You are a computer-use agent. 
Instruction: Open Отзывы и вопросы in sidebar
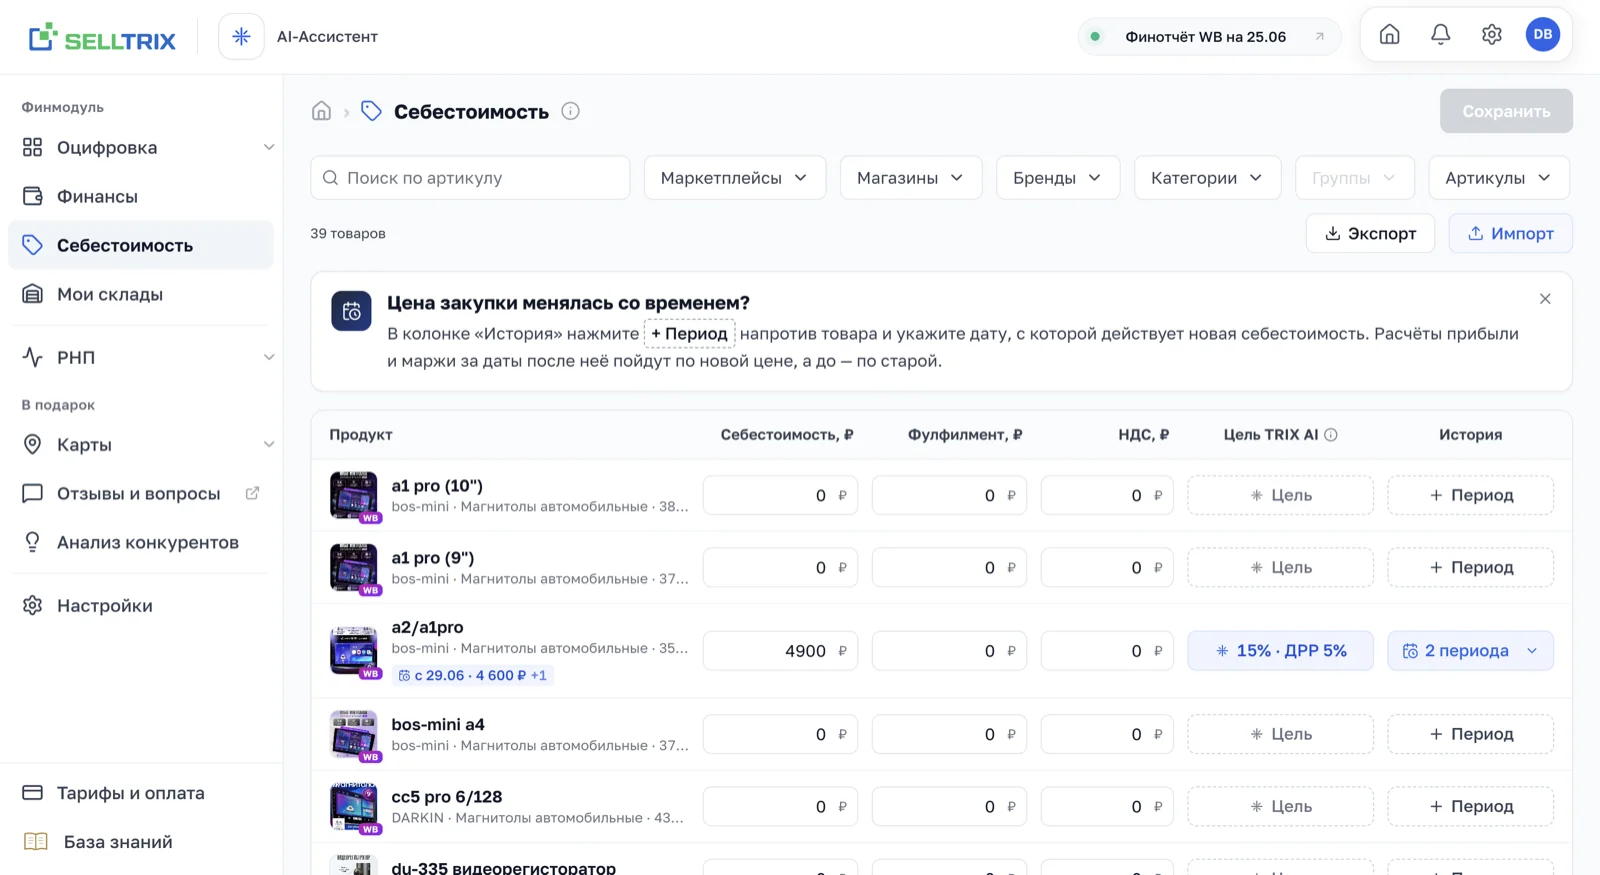[138, 493]
